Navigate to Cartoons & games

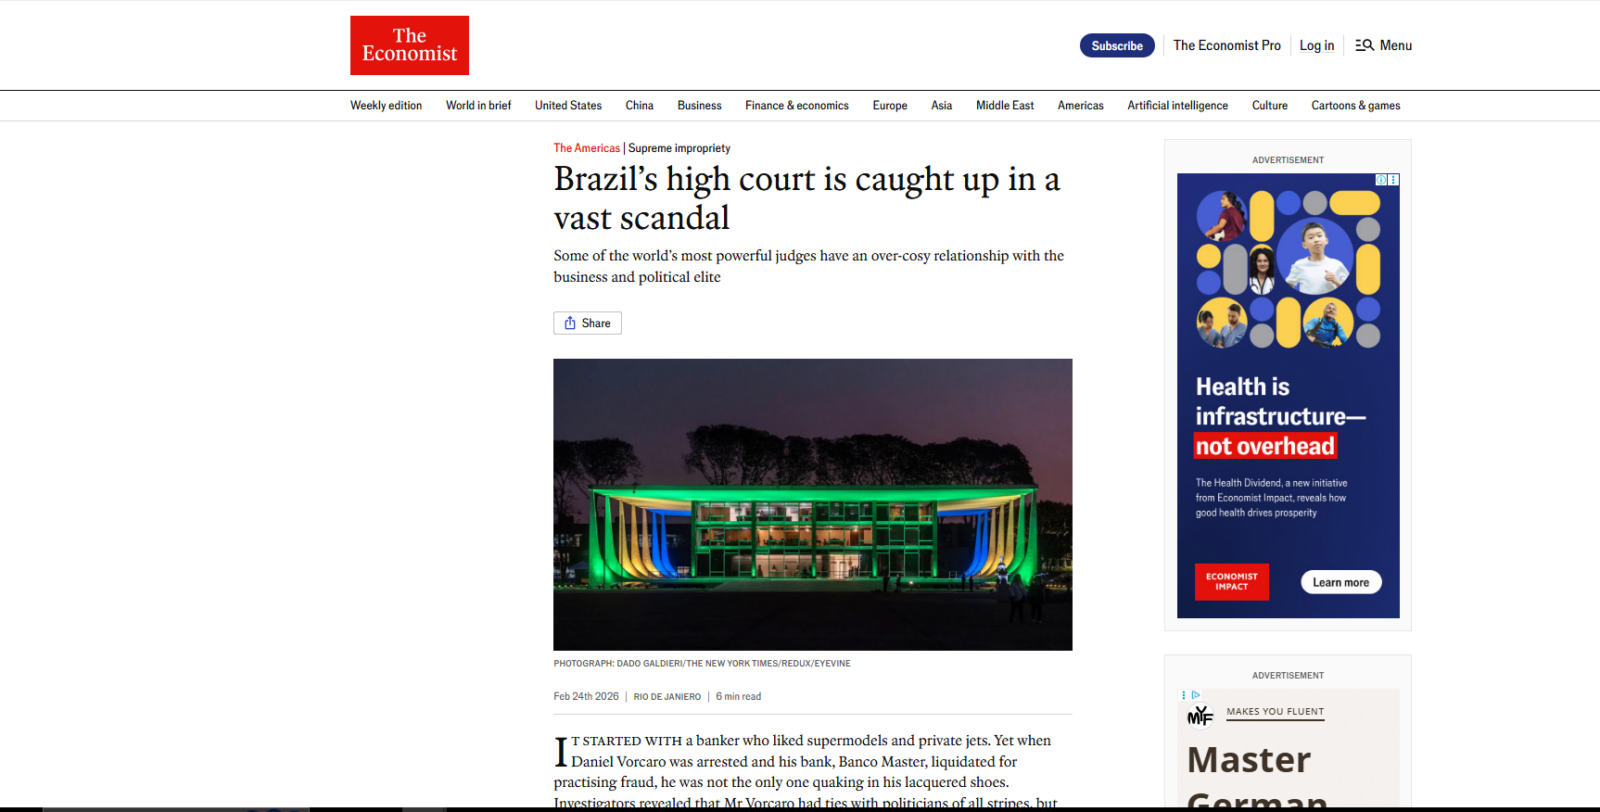(x=1355, y=105)
